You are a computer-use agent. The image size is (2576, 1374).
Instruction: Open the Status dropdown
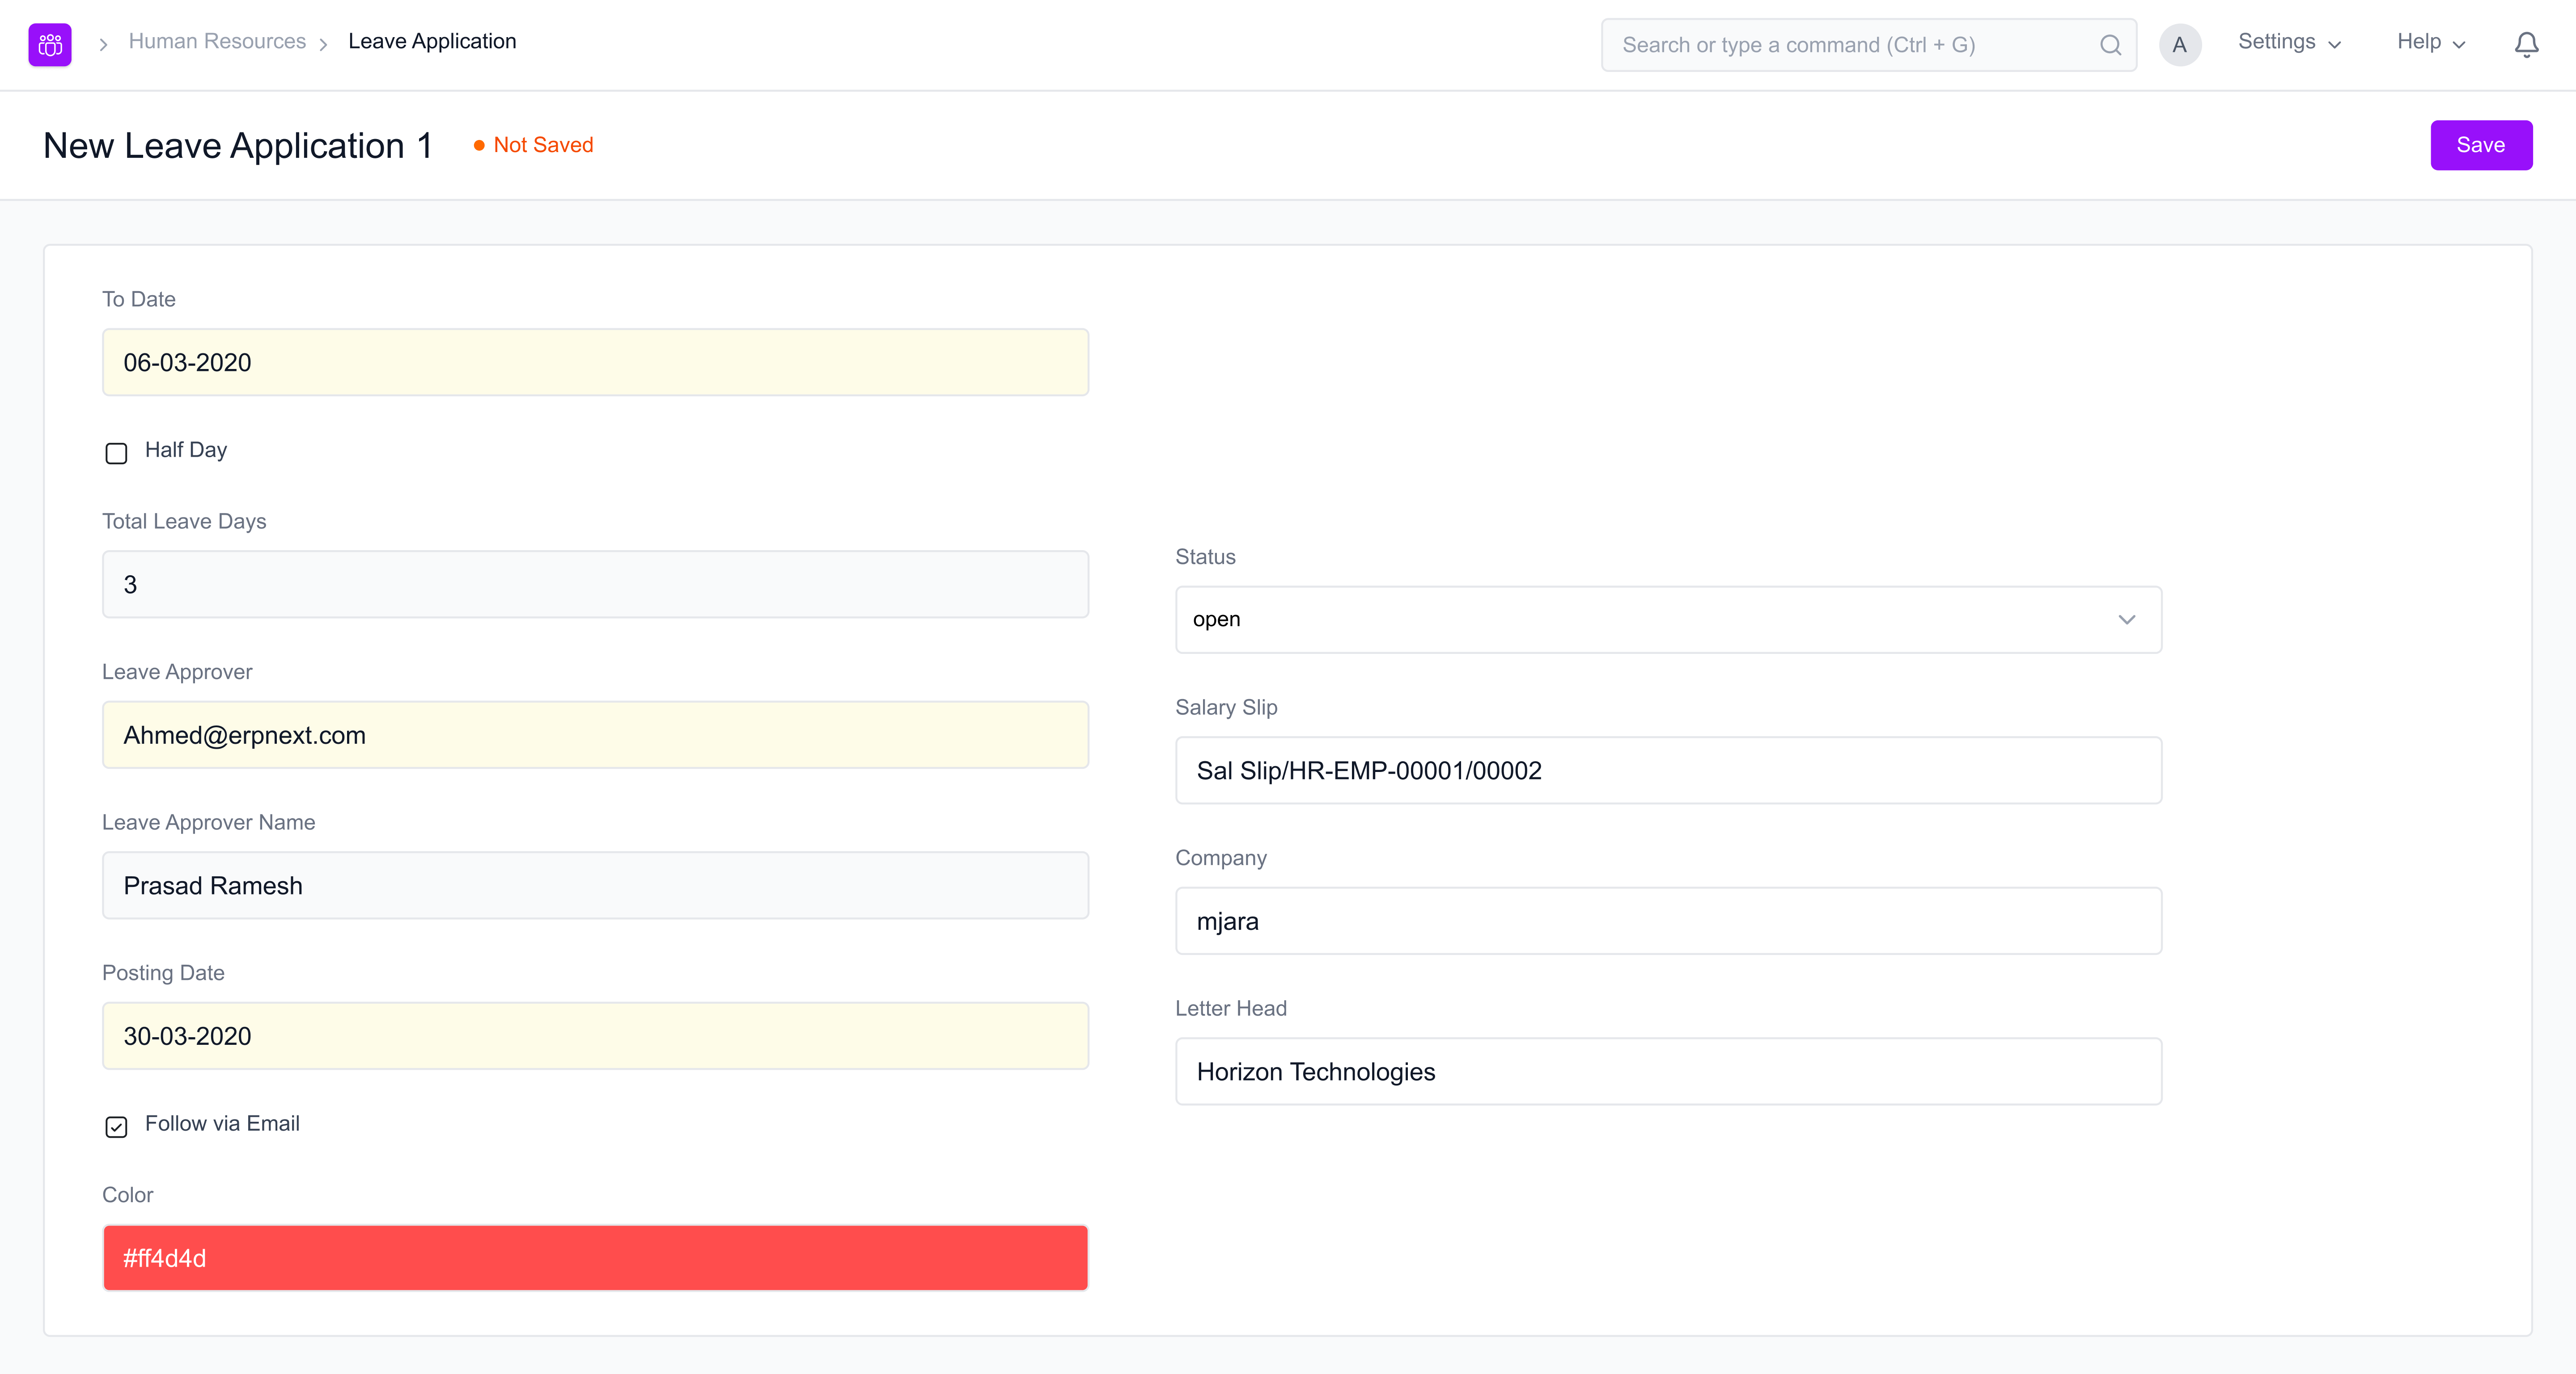(1668, 619)
